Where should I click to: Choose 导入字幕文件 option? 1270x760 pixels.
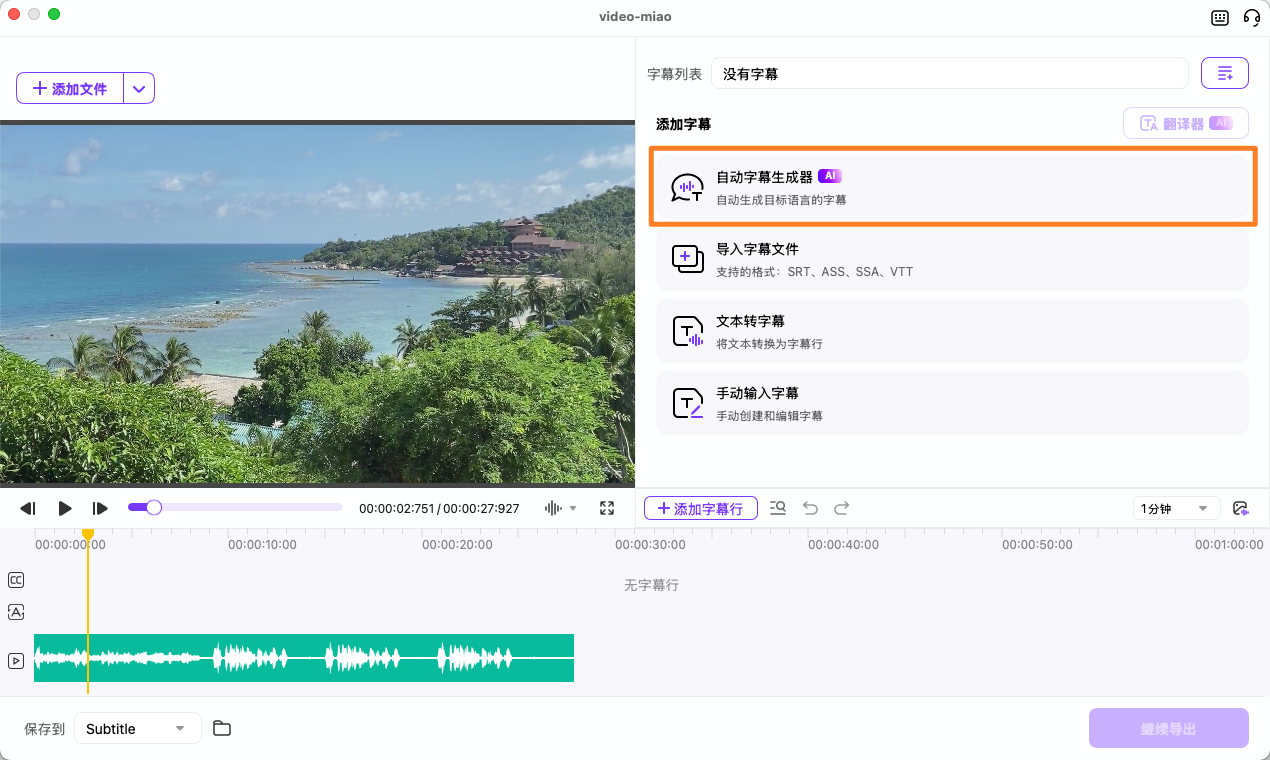click(952, 259)
